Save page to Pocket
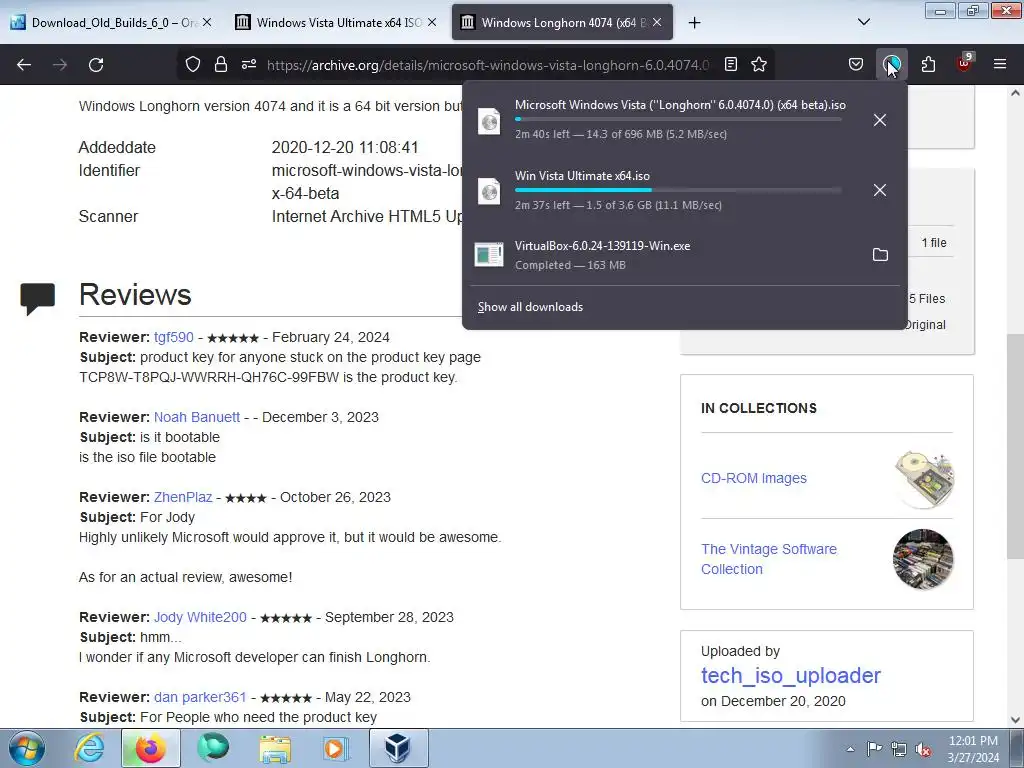The image size is (1024, 768). click(x=856, y=64)
